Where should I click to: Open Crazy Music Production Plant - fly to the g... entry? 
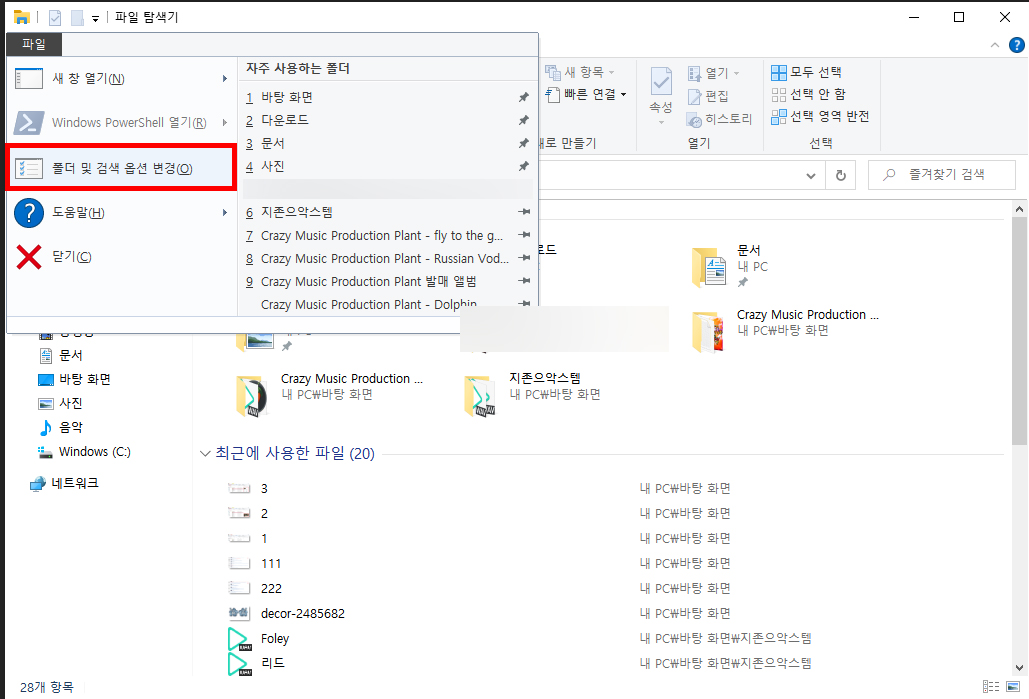click(x=387, y=235)
